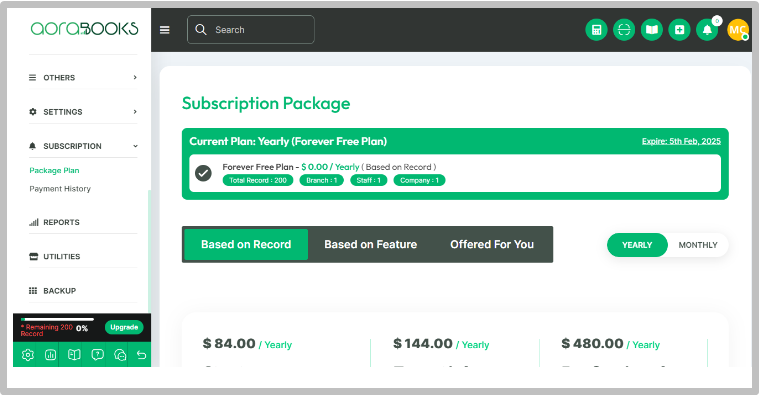This screenshot has height=396, width=760.
Task: Expand the Others menu chevron
Action: (x=135, y=78)
